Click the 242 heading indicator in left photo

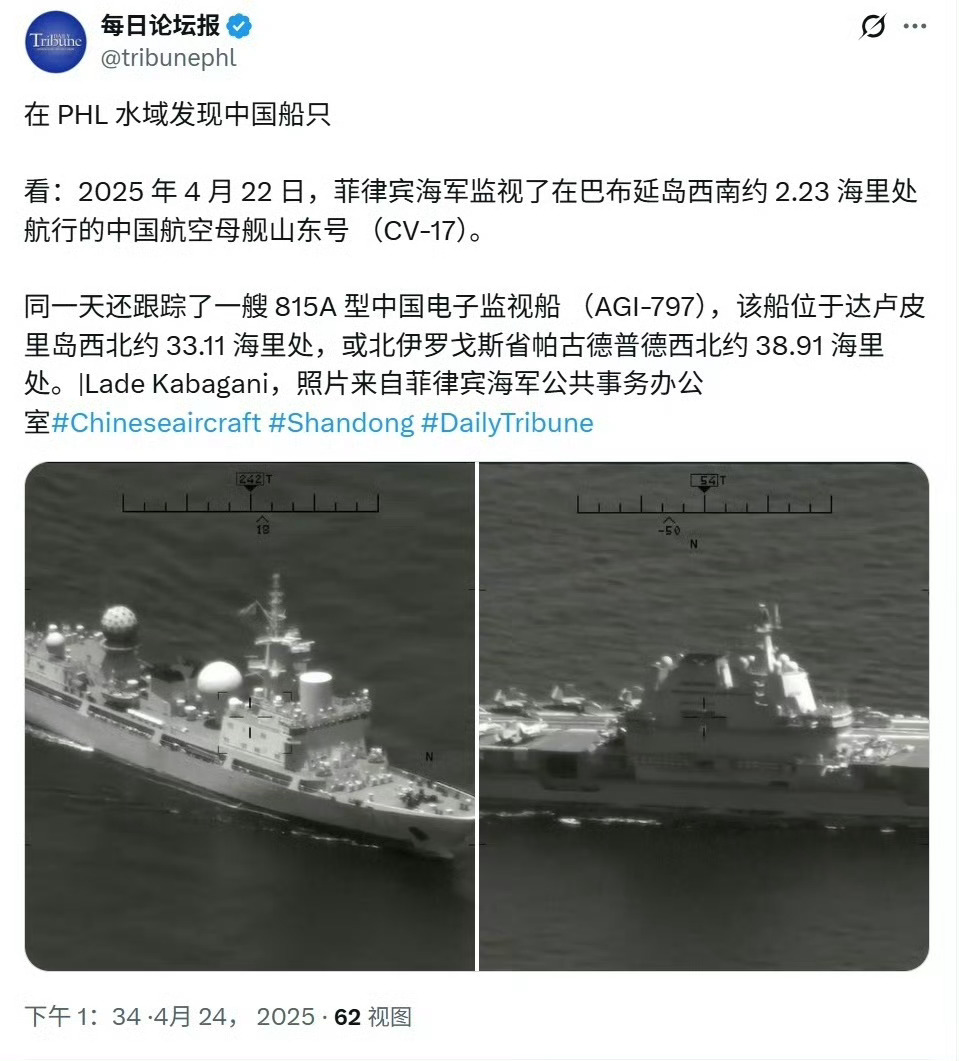251,478
